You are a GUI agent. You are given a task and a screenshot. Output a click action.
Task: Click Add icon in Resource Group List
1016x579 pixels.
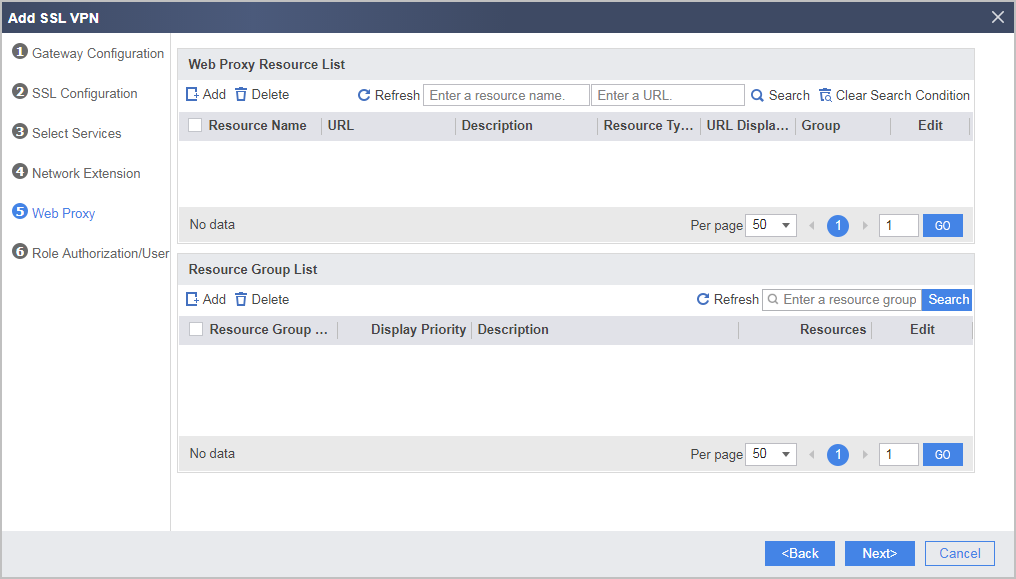(x=192, y=299)
